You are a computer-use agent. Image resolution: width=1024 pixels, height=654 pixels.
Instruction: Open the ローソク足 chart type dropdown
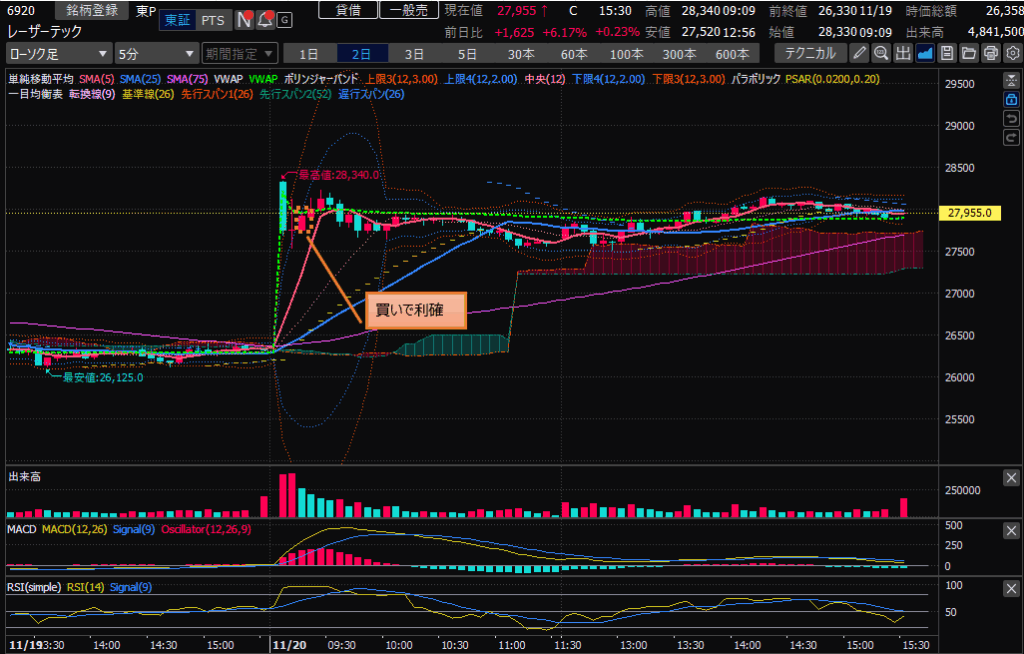point(58,53)
